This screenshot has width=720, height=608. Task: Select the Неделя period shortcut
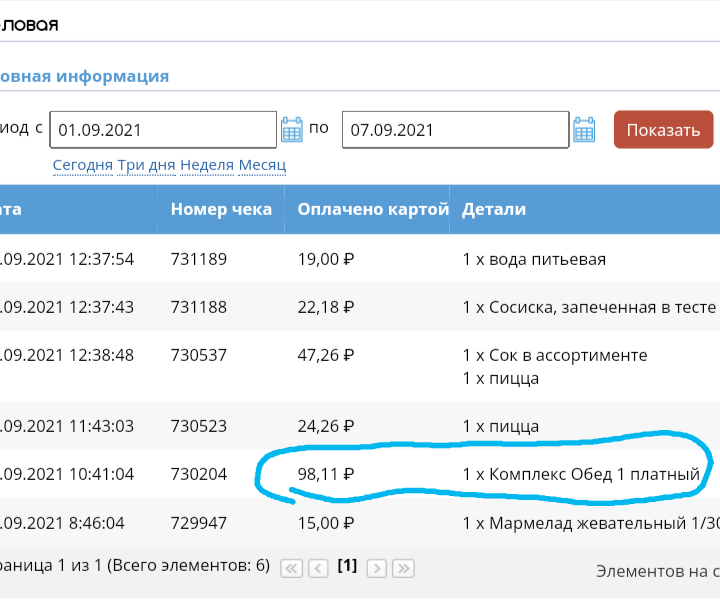tap(207, 165)
